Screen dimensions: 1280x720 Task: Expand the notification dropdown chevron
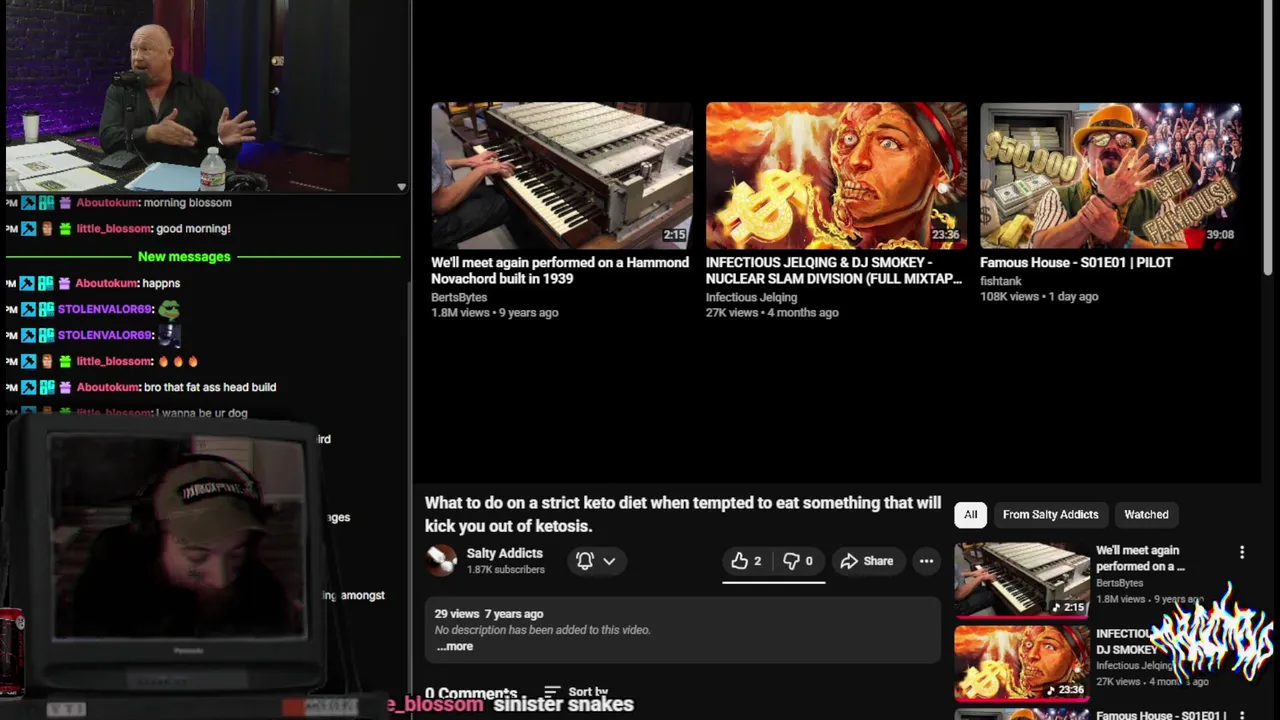[x=609, y=561]
